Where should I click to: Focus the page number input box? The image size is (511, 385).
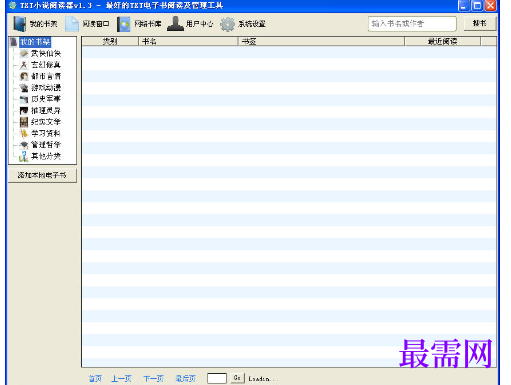[217, 378]
